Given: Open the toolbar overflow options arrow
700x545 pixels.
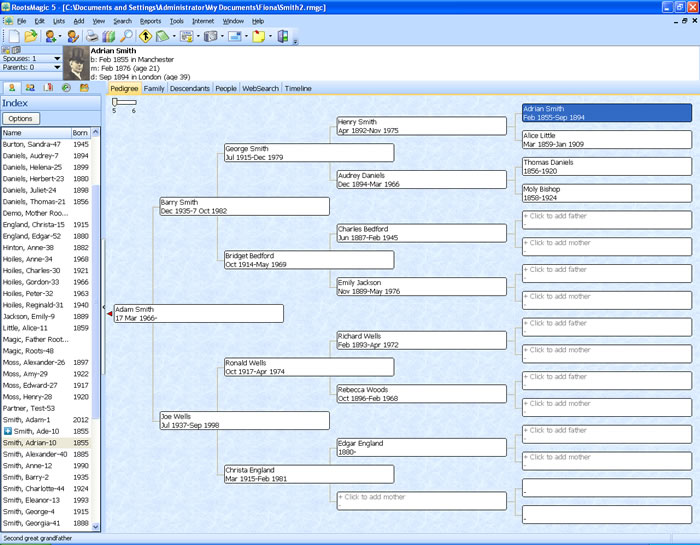Looking at the screenshot, I should (x=295, y=42).
